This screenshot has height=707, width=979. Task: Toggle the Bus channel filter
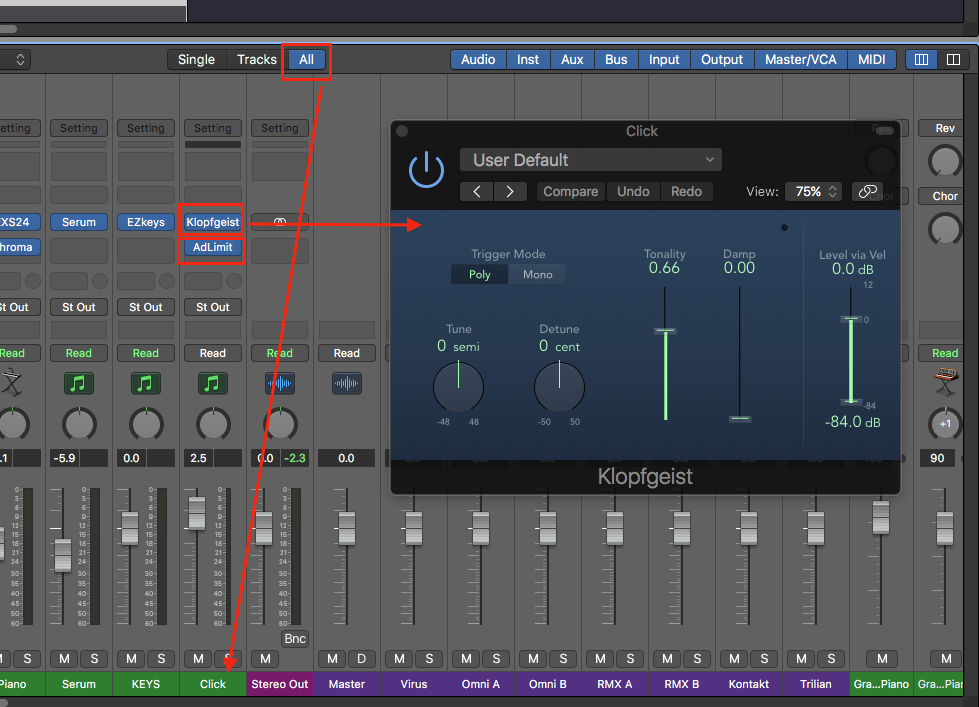click(x=616, y=59)
